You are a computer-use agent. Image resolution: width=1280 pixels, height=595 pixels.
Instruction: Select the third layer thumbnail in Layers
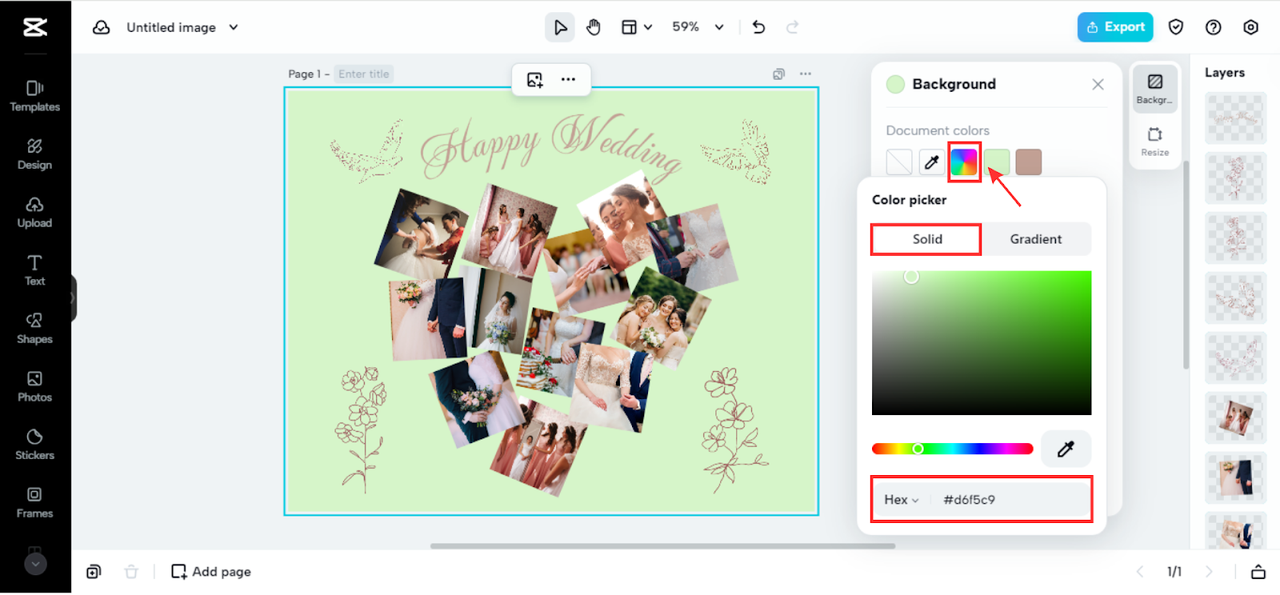click(x=1236, y=238)
